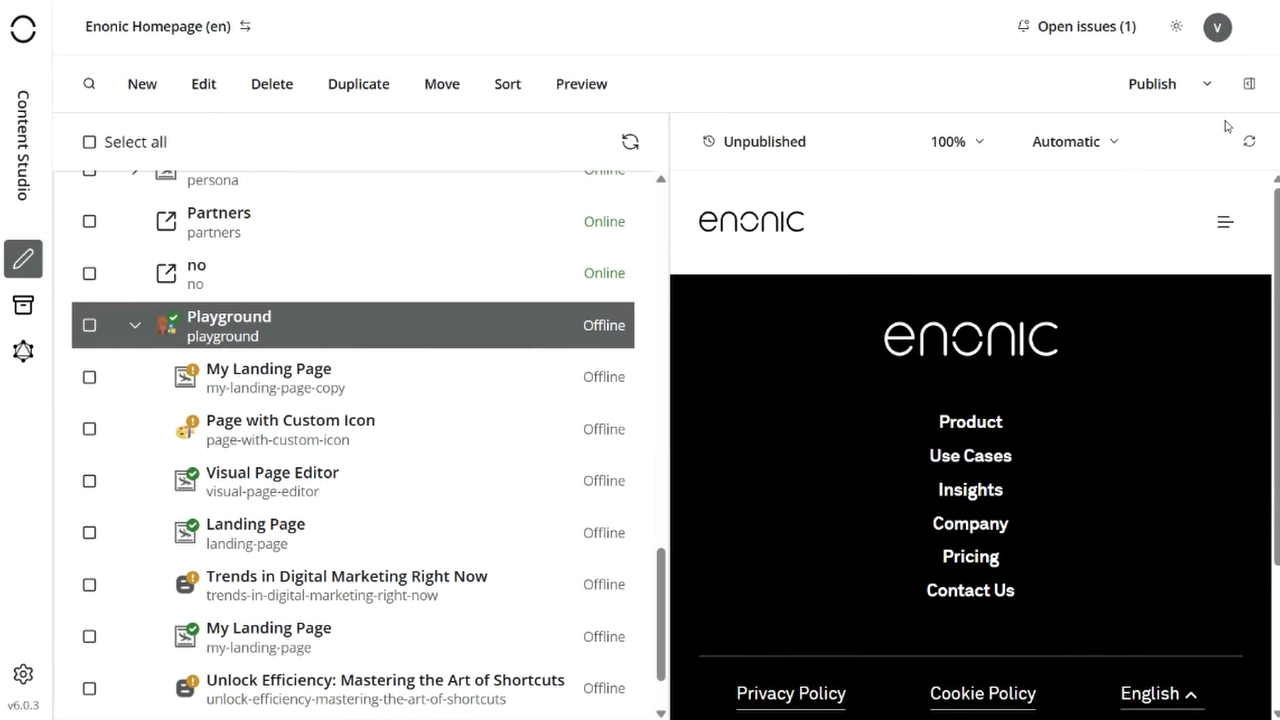Image resolution: width=1280 pixels, height=720 pixels.
Task: Select checkbox for Trends in Digital Marketing
Action: pyautogui.click(x=89, y=585)
